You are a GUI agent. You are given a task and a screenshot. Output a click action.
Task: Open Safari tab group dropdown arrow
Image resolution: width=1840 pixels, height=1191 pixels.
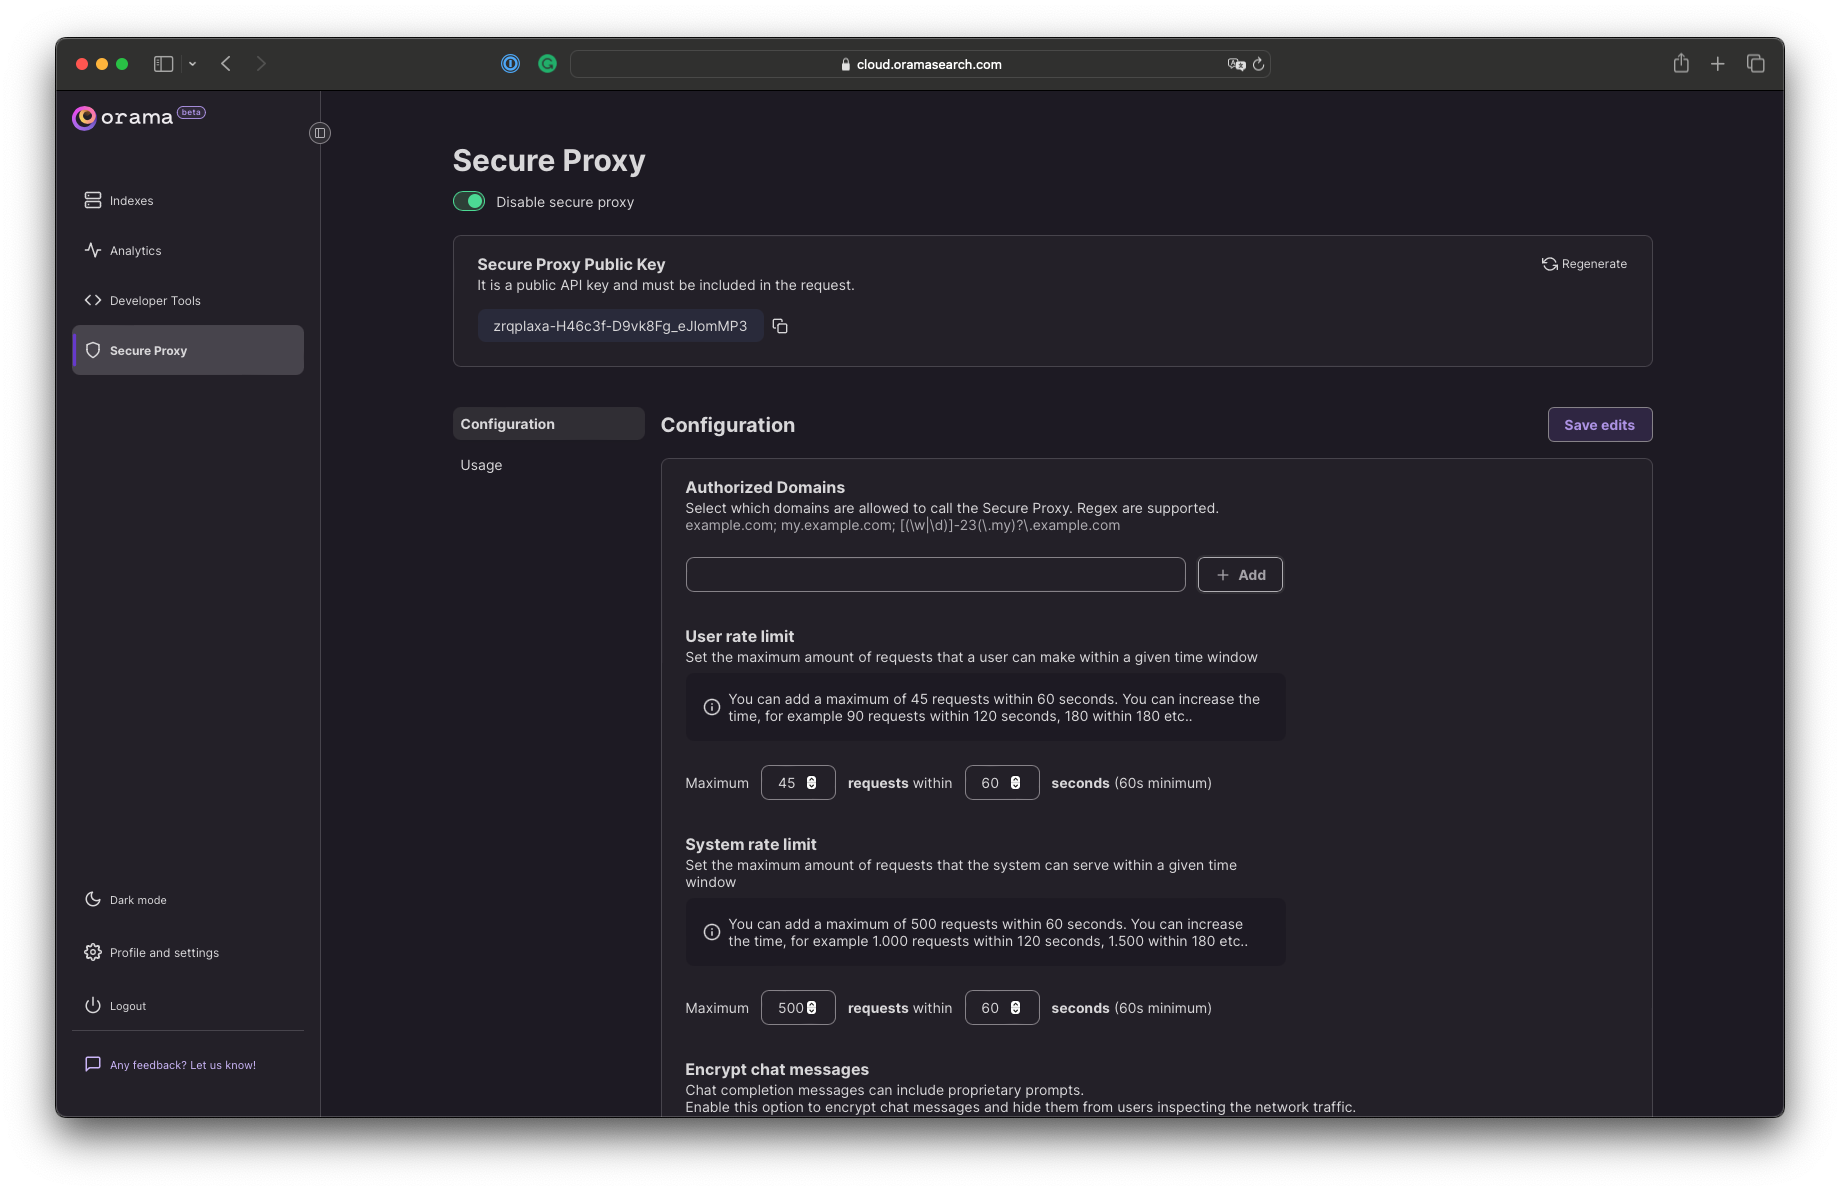(192, 64)
